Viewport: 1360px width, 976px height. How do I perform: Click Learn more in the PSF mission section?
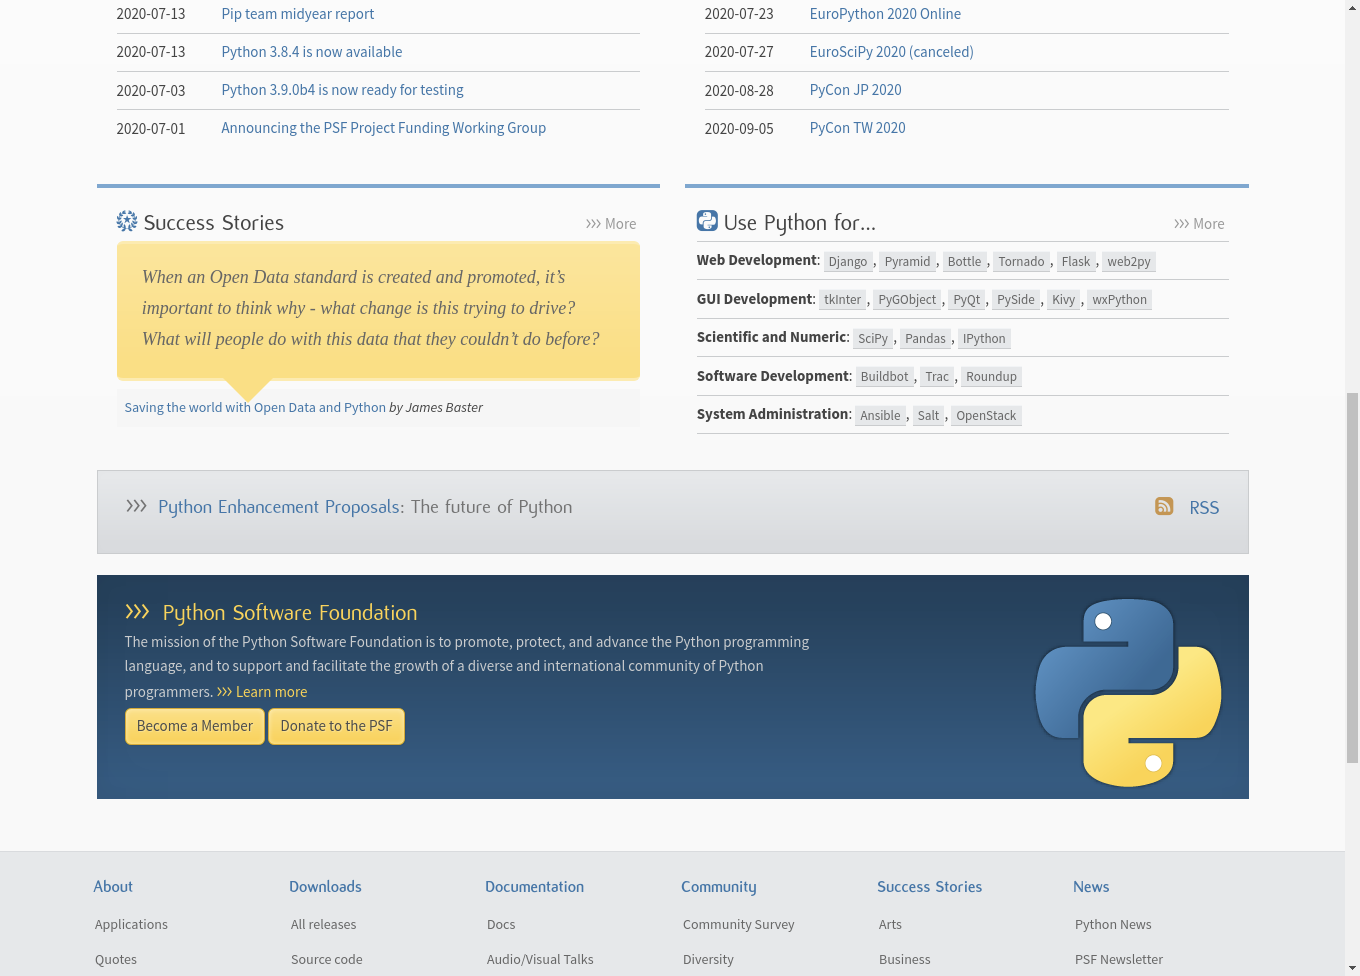tap(271, 691)
